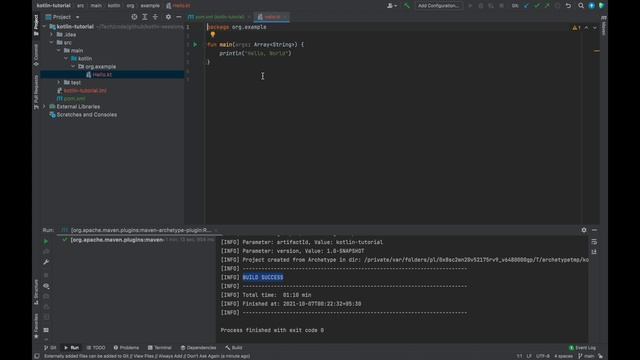Image resolution: width=640 pixels, height=360 pixels.
Task: Open the Structure tool window side tab
Action: (36, 292)
